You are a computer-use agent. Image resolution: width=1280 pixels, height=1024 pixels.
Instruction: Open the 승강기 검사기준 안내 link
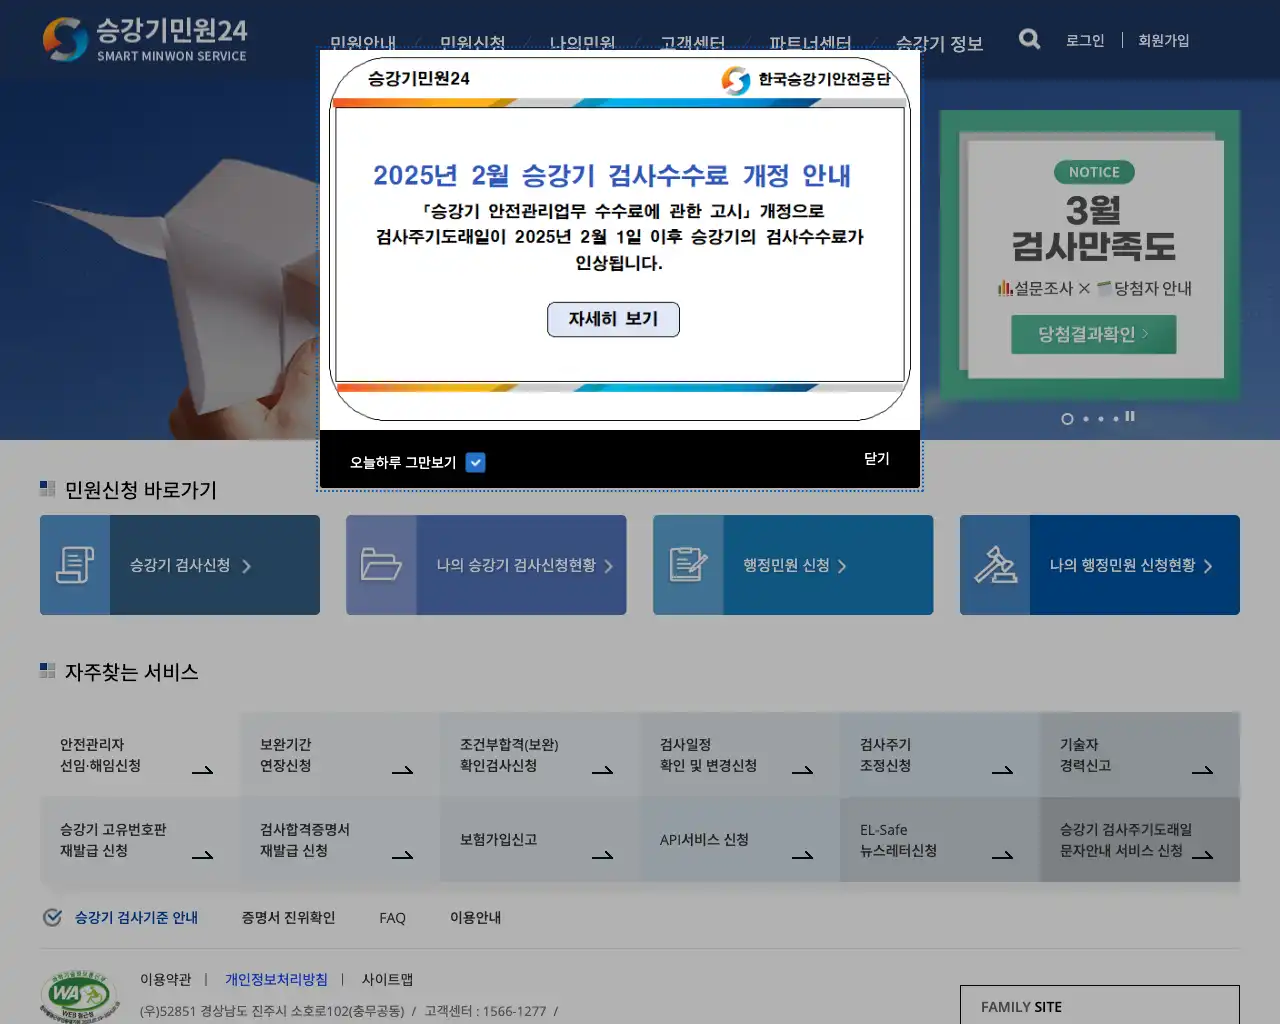136,917
